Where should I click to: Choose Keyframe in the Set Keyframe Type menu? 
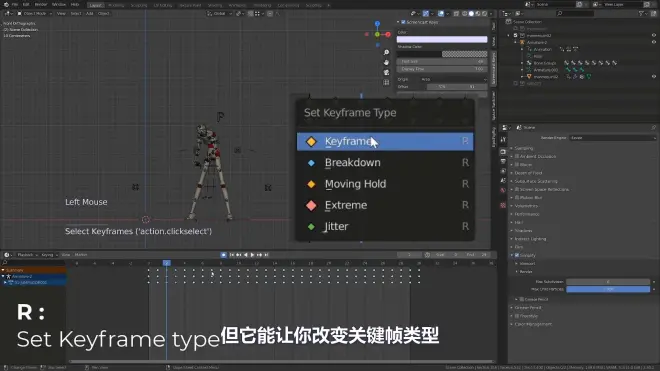click(x=385, y=141)
